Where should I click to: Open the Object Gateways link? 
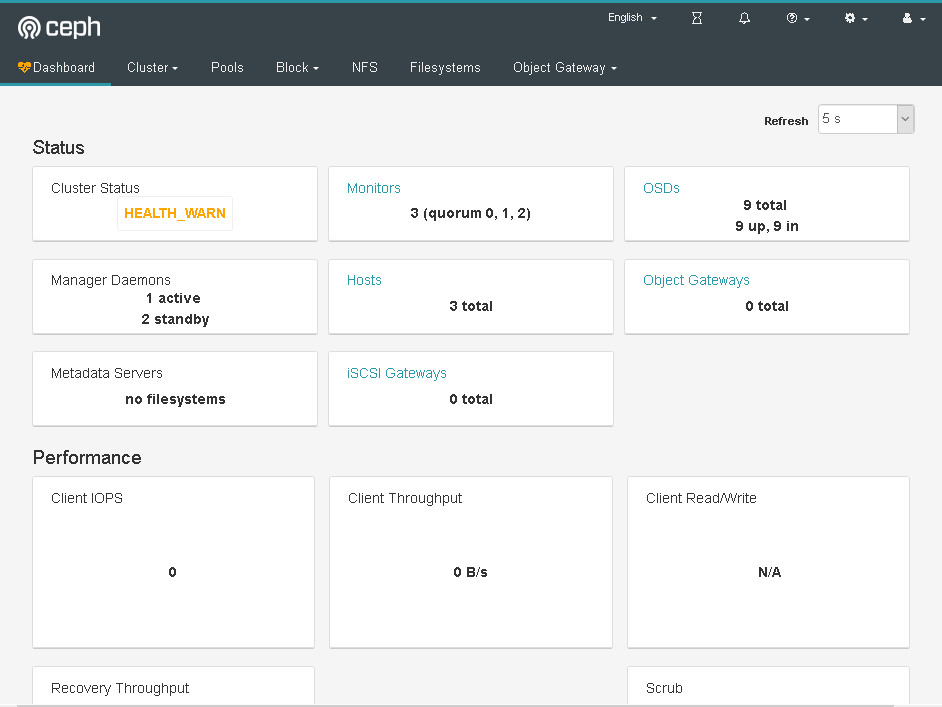point(696,280)
